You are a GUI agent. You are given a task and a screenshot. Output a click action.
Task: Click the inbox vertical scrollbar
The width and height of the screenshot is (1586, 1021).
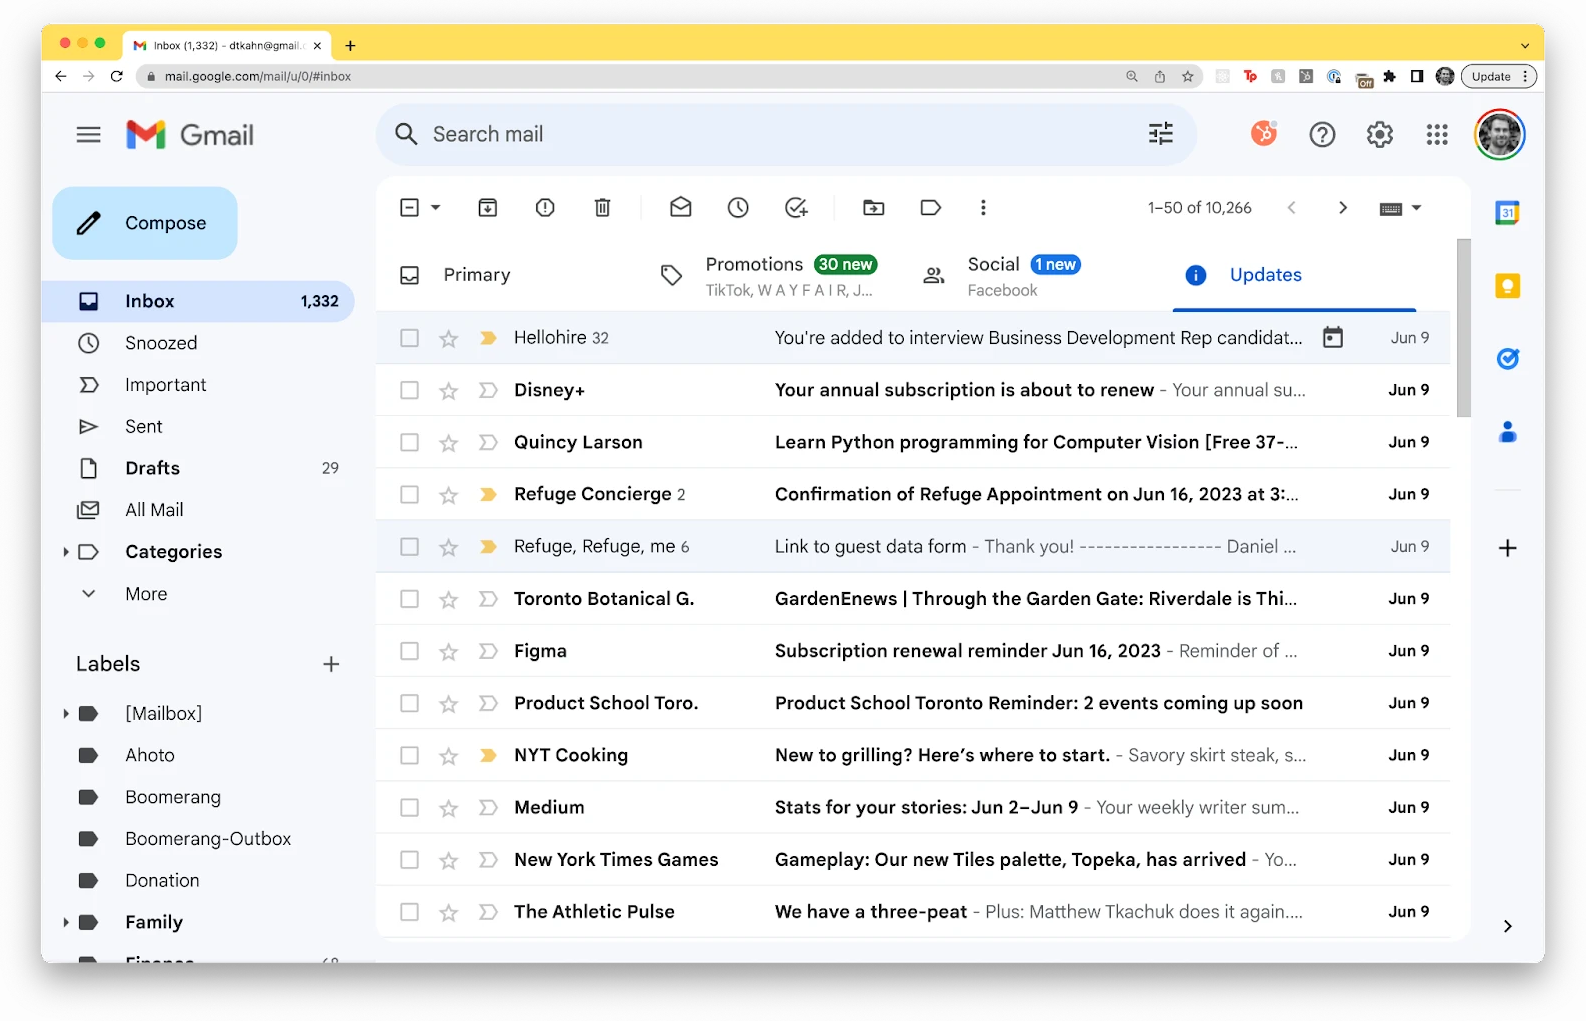[1464, 328]
